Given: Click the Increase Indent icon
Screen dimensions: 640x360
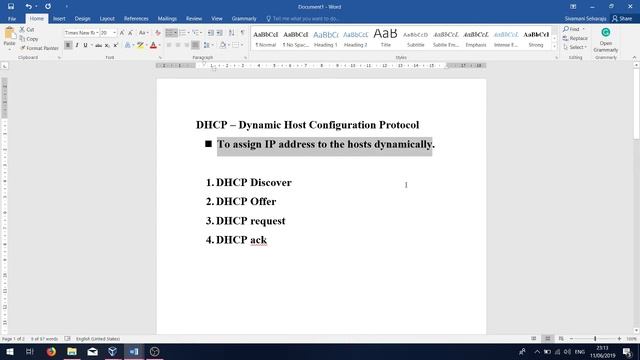Looking at the screenshot, I should coord(220,33).
